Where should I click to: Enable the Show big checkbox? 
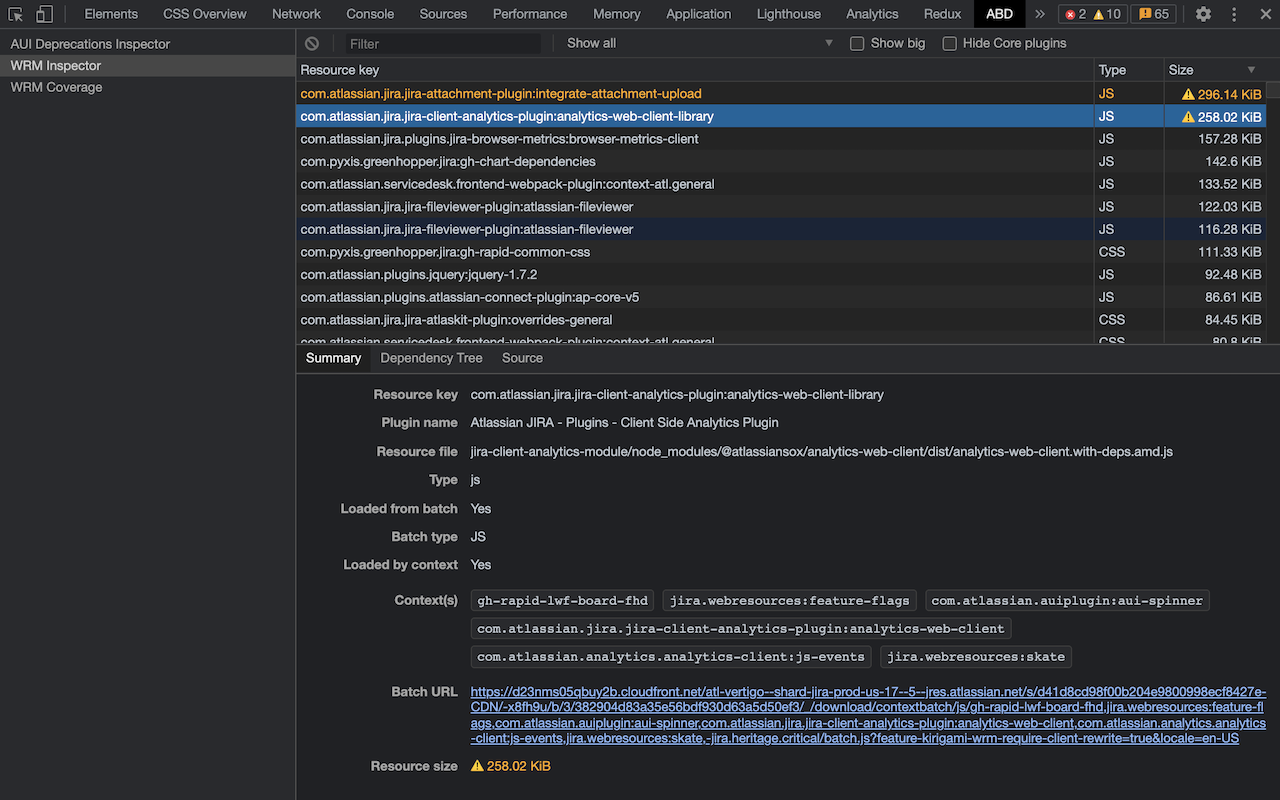click(x=857, y=43)
